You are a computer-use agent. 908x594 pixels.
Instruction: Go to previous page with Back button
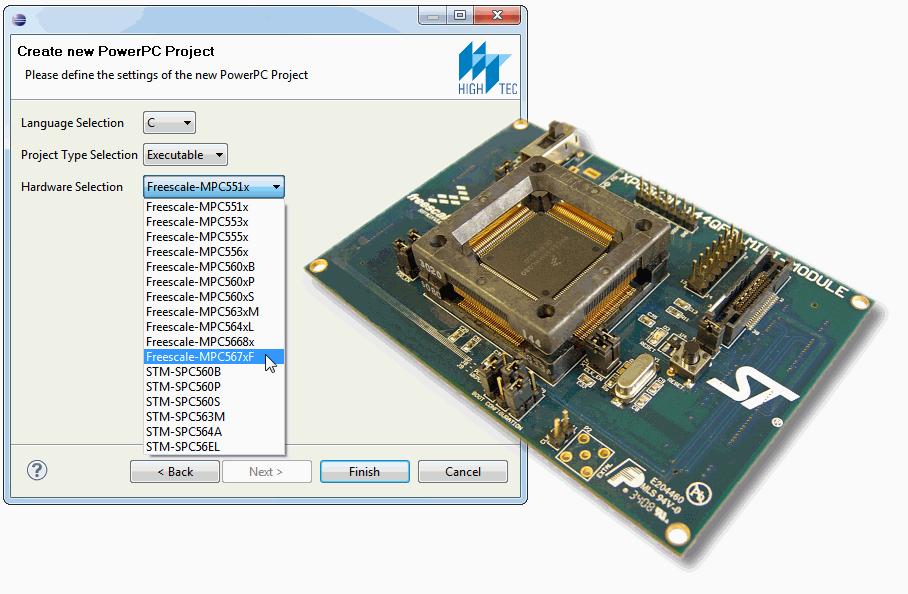click(175, 471)
